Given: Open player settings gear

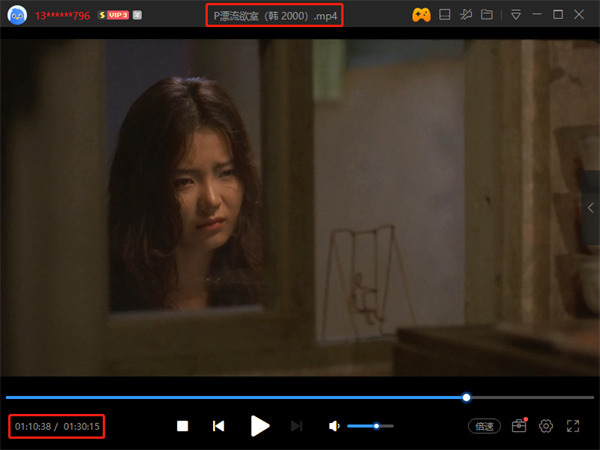Looking at the screenshot, I should [546, 426].
